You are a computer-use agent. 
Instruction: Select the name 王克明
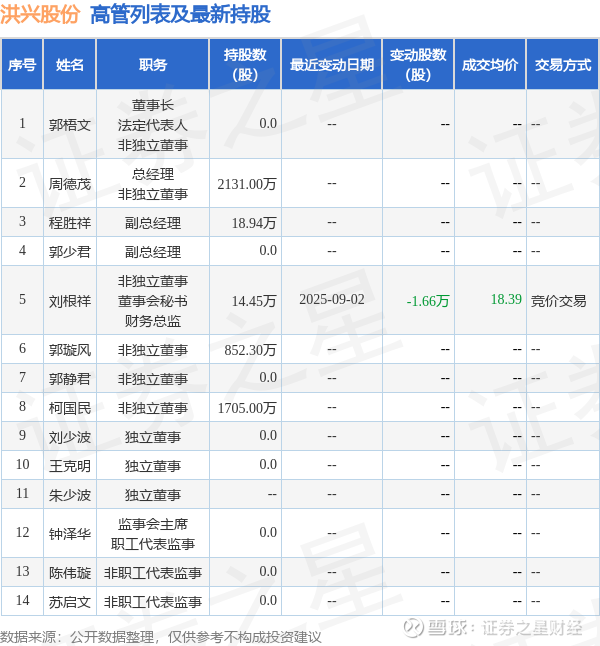click(70, 466)
